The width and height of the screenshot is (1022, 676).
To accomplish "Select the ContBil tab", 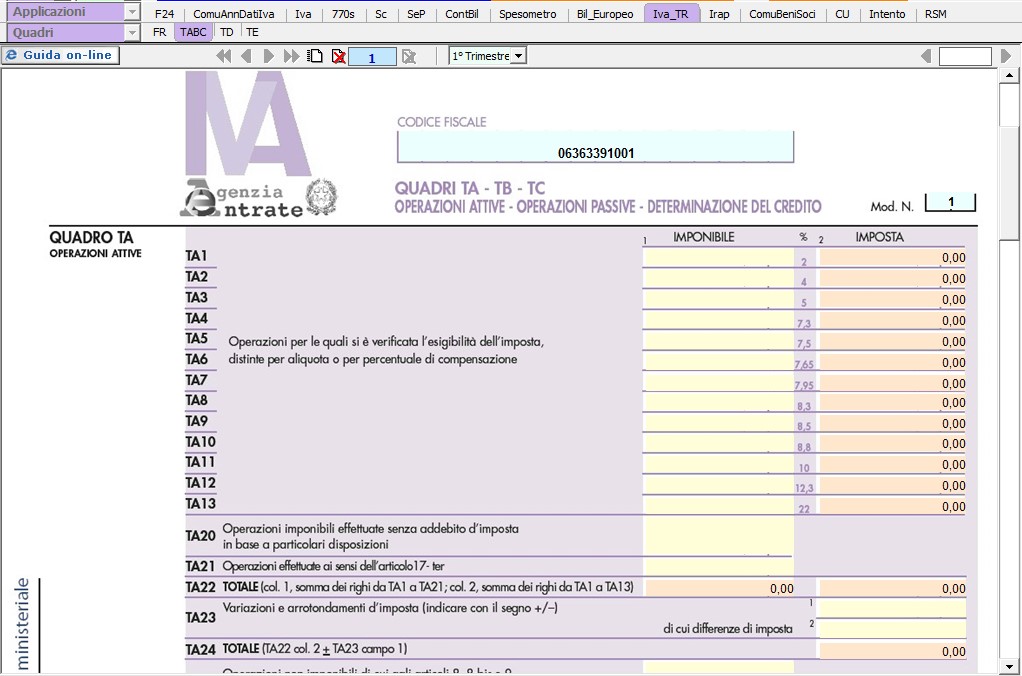I will [461, 14].
